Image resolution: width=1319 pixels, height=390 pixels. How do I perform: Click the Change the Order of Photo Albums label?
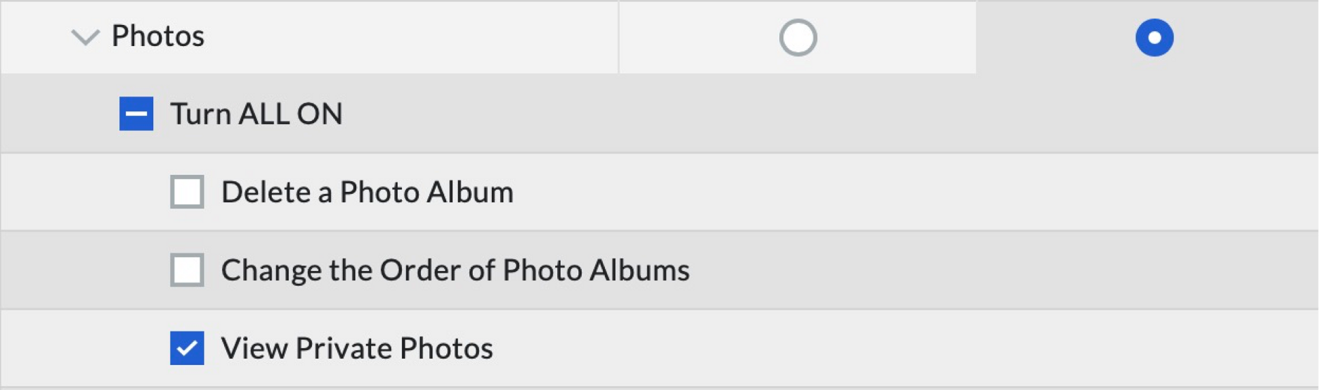coord(455,270)
